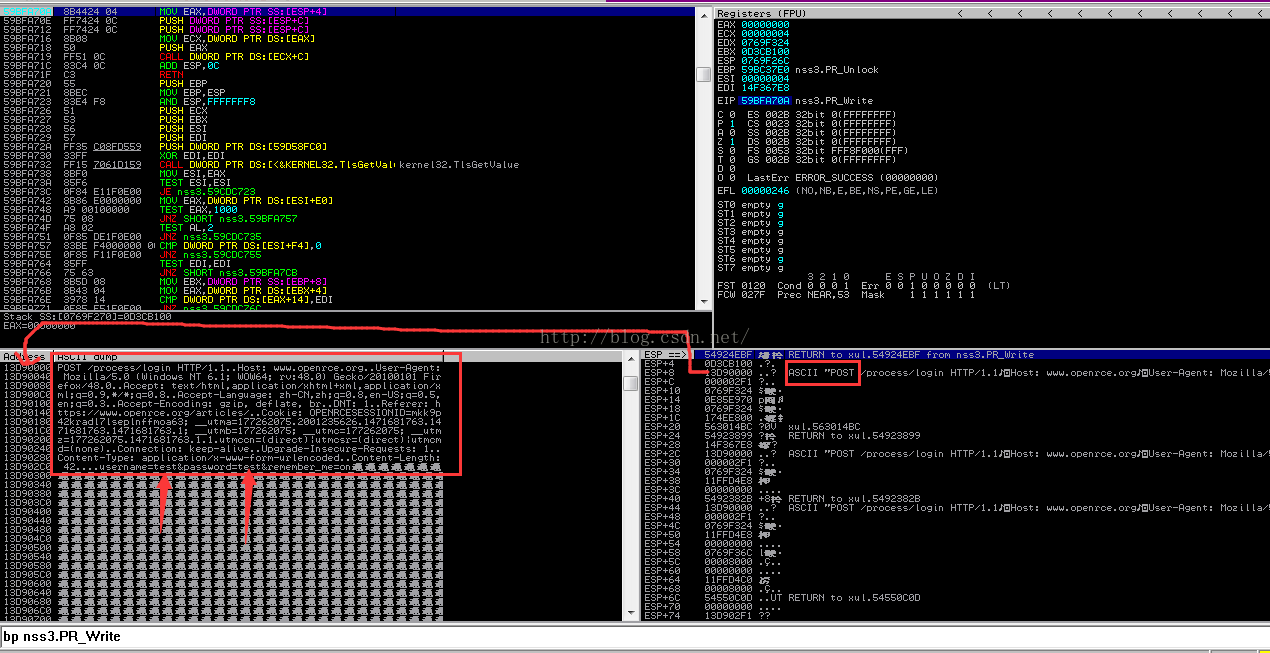Screen dimensions: 1270x653
Task: Click the EFL value 00000246
Action: pyautogui.click(x=765, y=190)
